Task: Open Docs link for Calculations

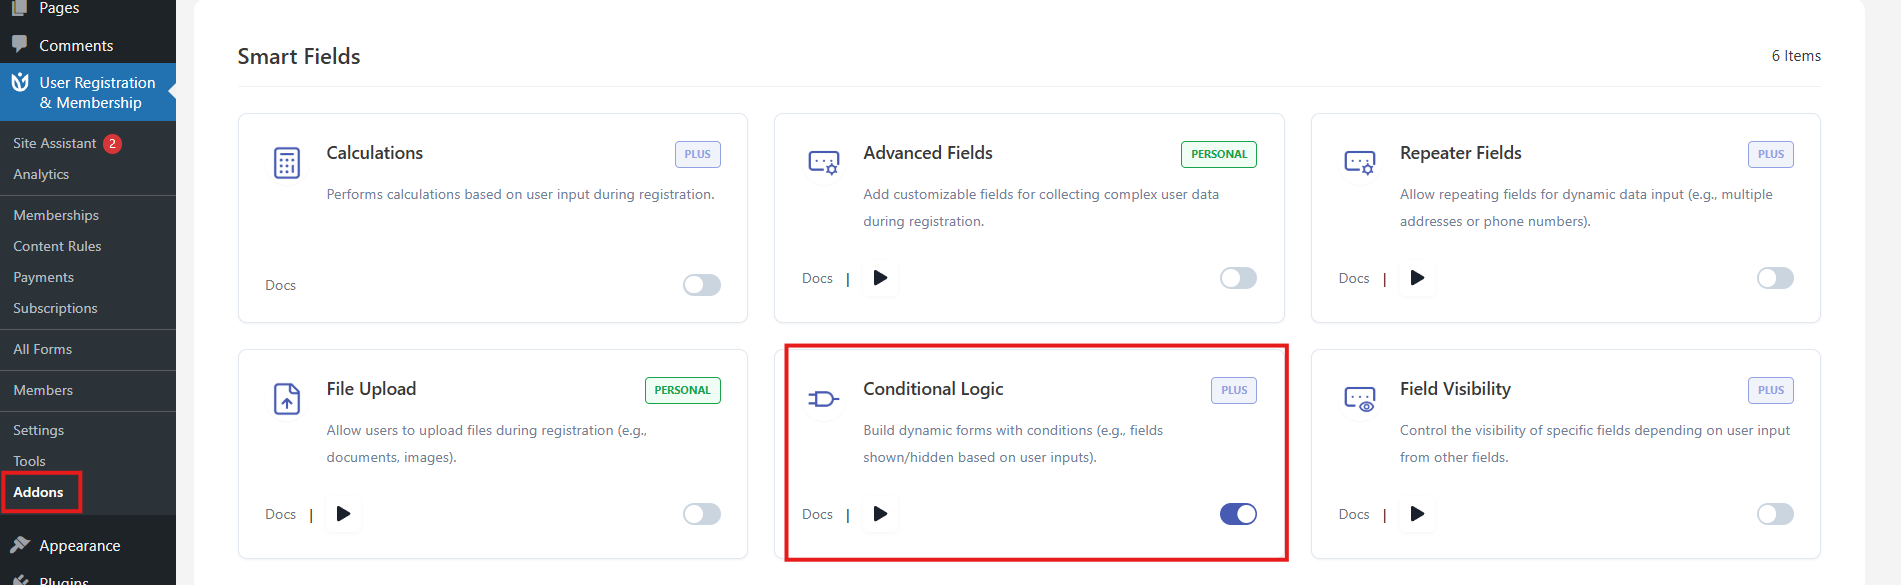Action: click(280, 285)
